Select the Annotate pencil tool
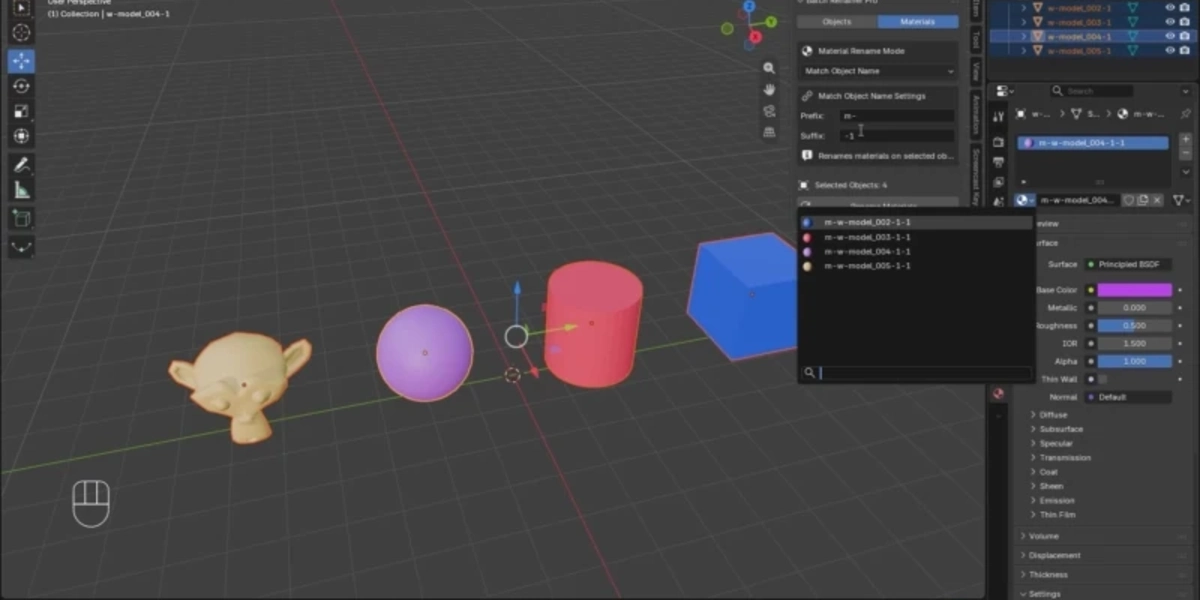 tap(21, 165)
